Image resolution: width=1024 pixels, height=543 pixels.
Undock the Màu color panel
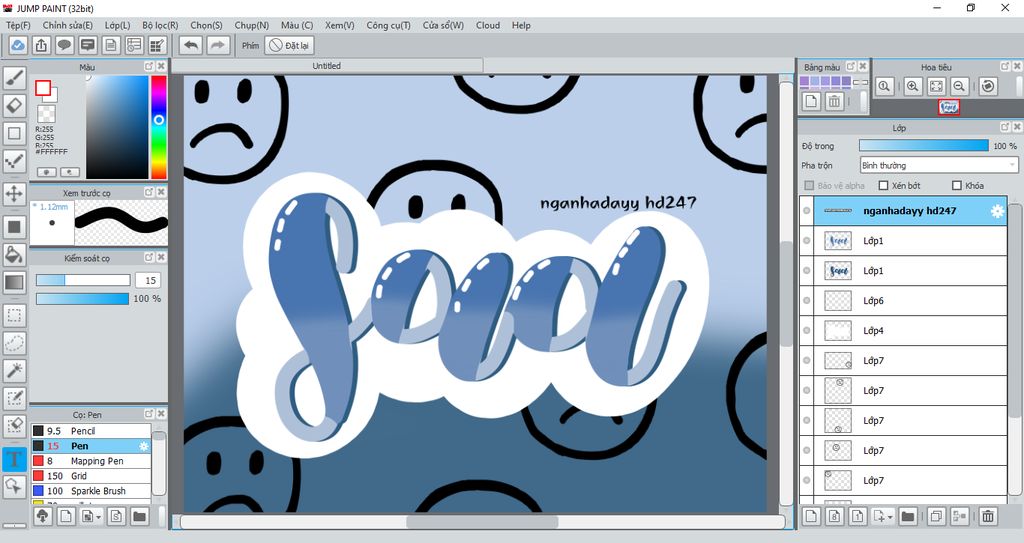tap(149, 66)
